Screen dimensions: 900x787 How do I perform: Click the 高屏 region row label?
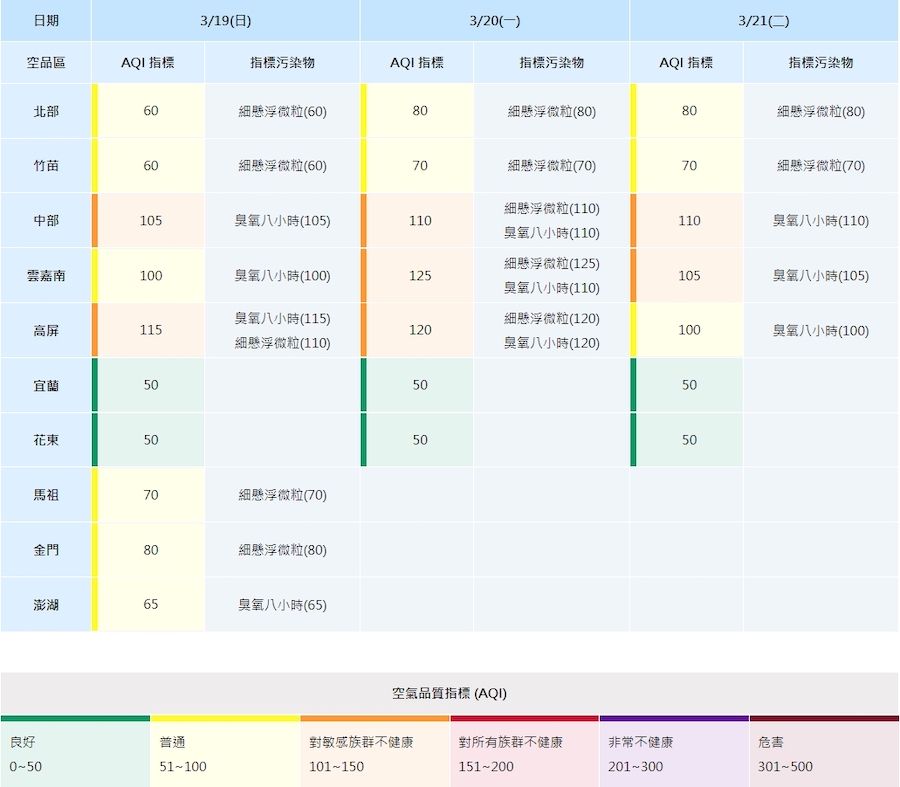[x=46, y=331]
